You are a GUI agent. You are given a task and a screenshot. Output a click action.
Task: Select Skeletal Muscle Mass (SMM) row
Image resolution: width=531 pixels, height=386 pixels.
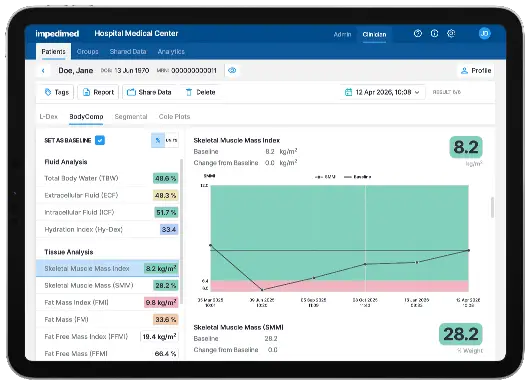107,285
